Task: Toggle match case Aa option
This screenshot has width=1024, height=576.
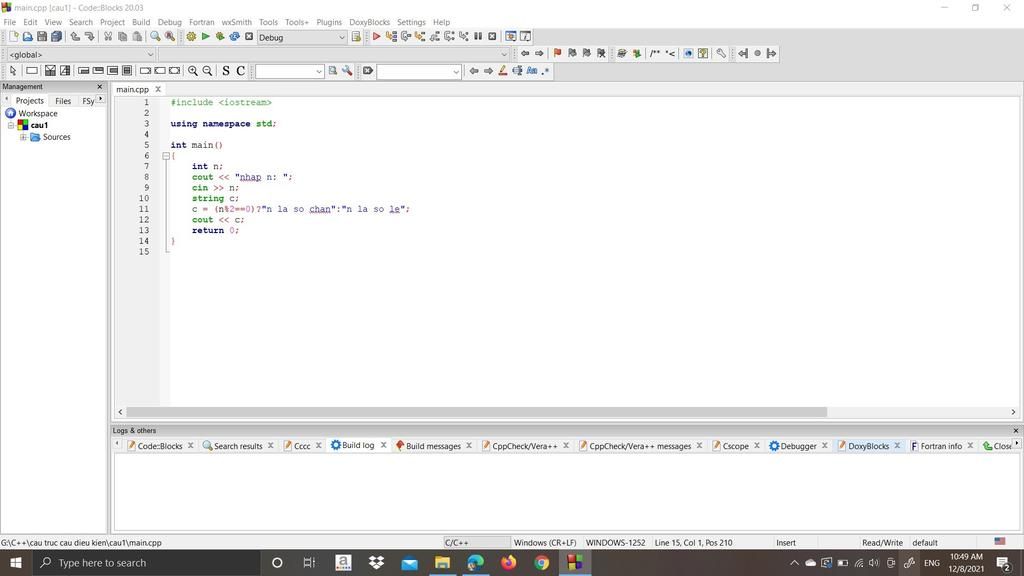Action: pos(532,71)
